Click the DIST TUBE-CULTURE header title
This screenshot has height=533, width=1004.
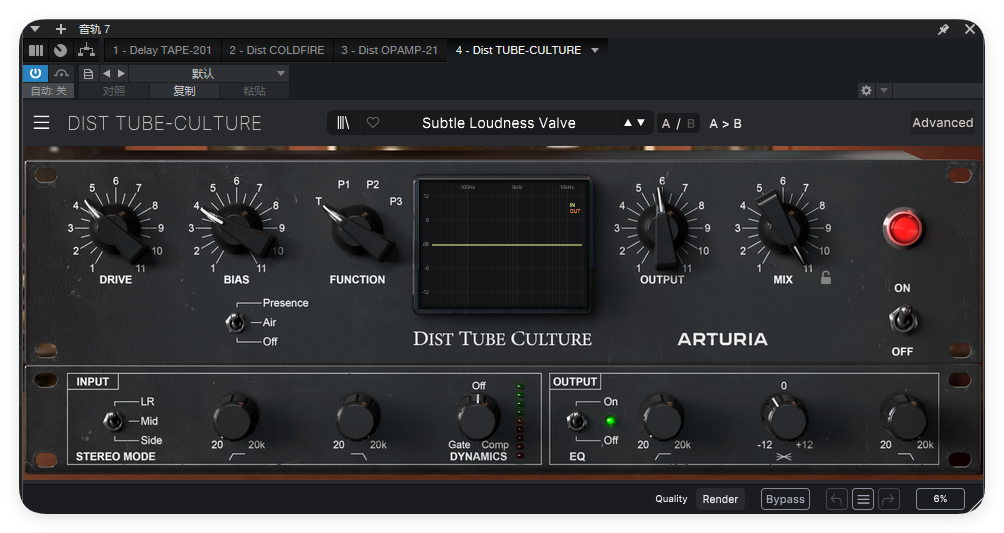(165, 123)
